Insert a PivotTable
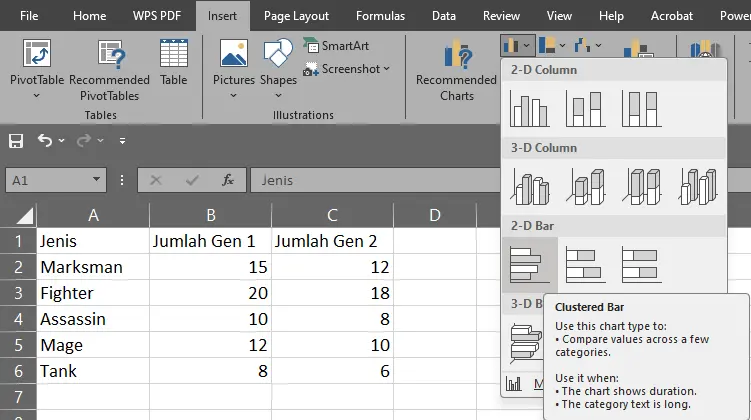The width and height of the screenshot is (751, 420). pyautogui.click(x=37, y=68)
